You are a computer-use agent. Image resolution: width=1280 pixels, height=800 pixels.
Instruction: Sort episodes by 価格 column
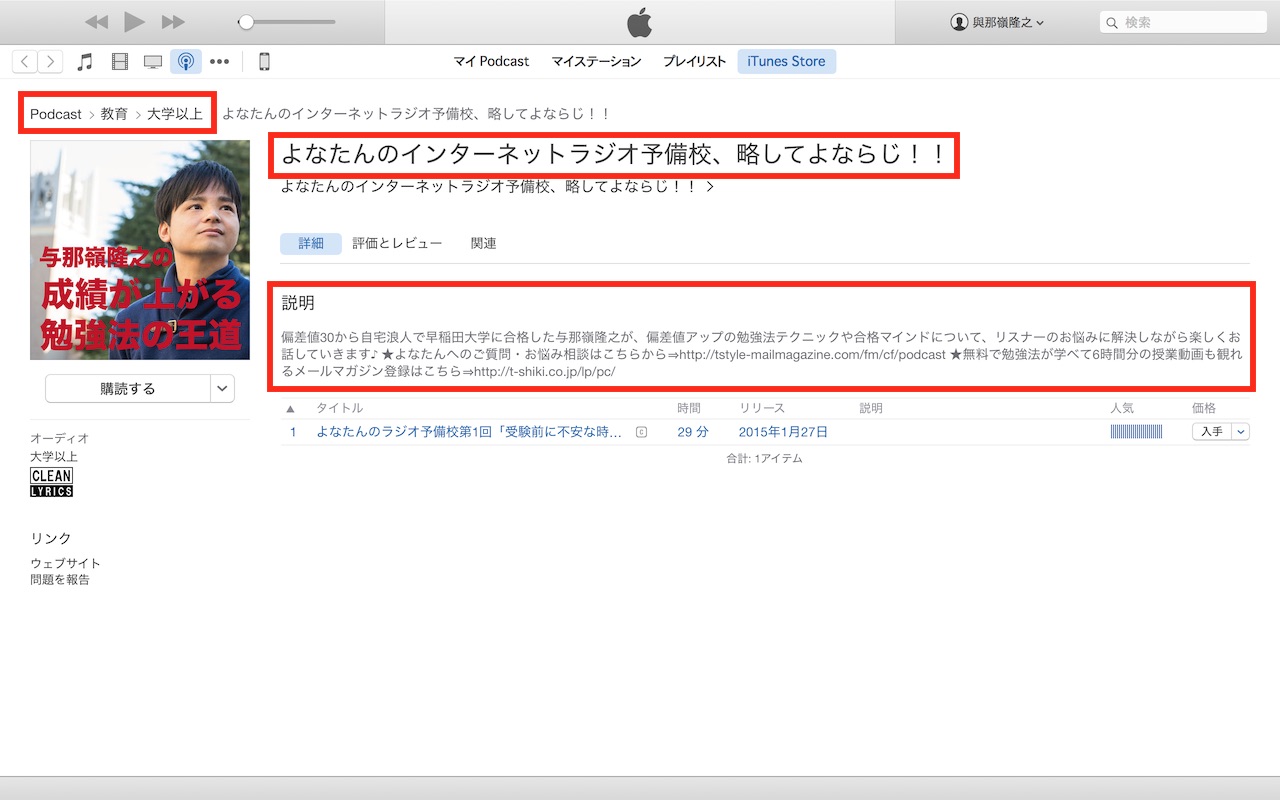1204,408
